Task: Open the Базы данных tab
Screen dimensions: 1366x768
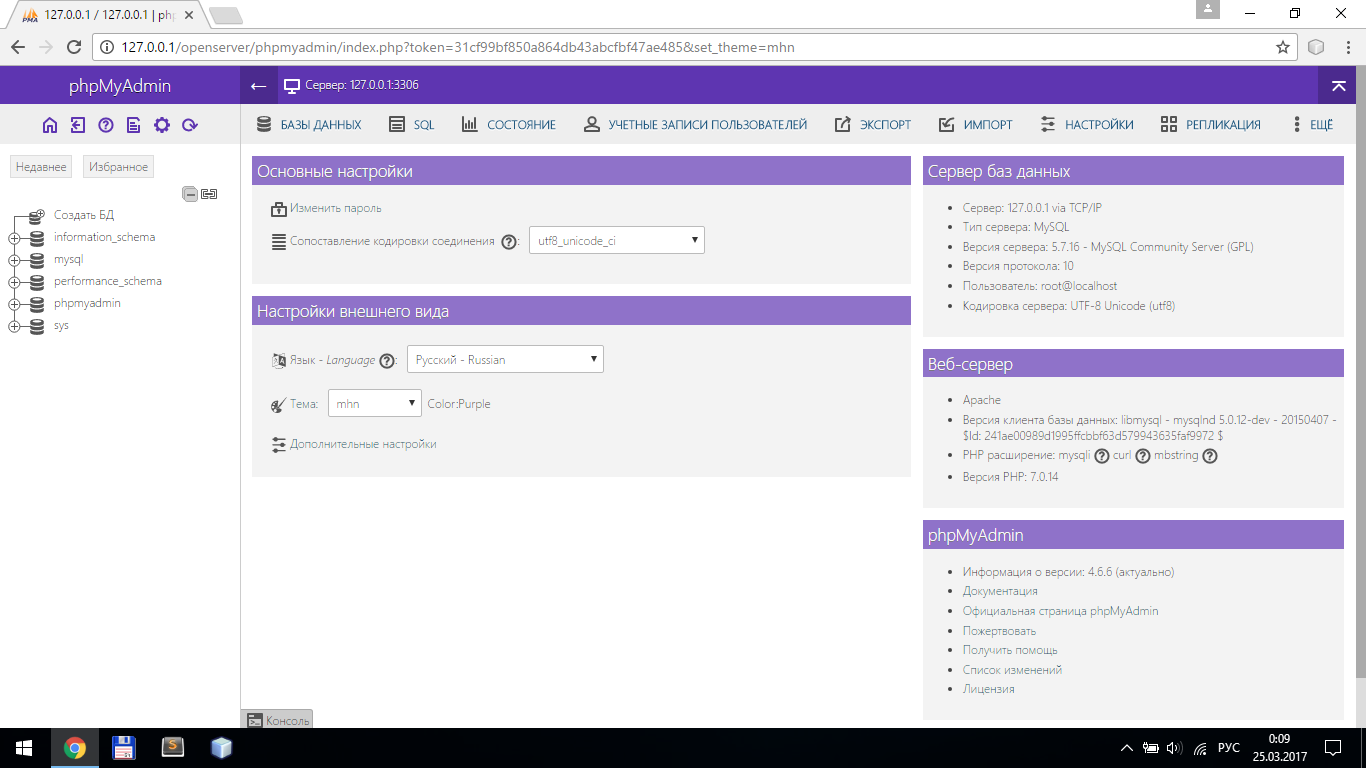Action: (309, 125)
